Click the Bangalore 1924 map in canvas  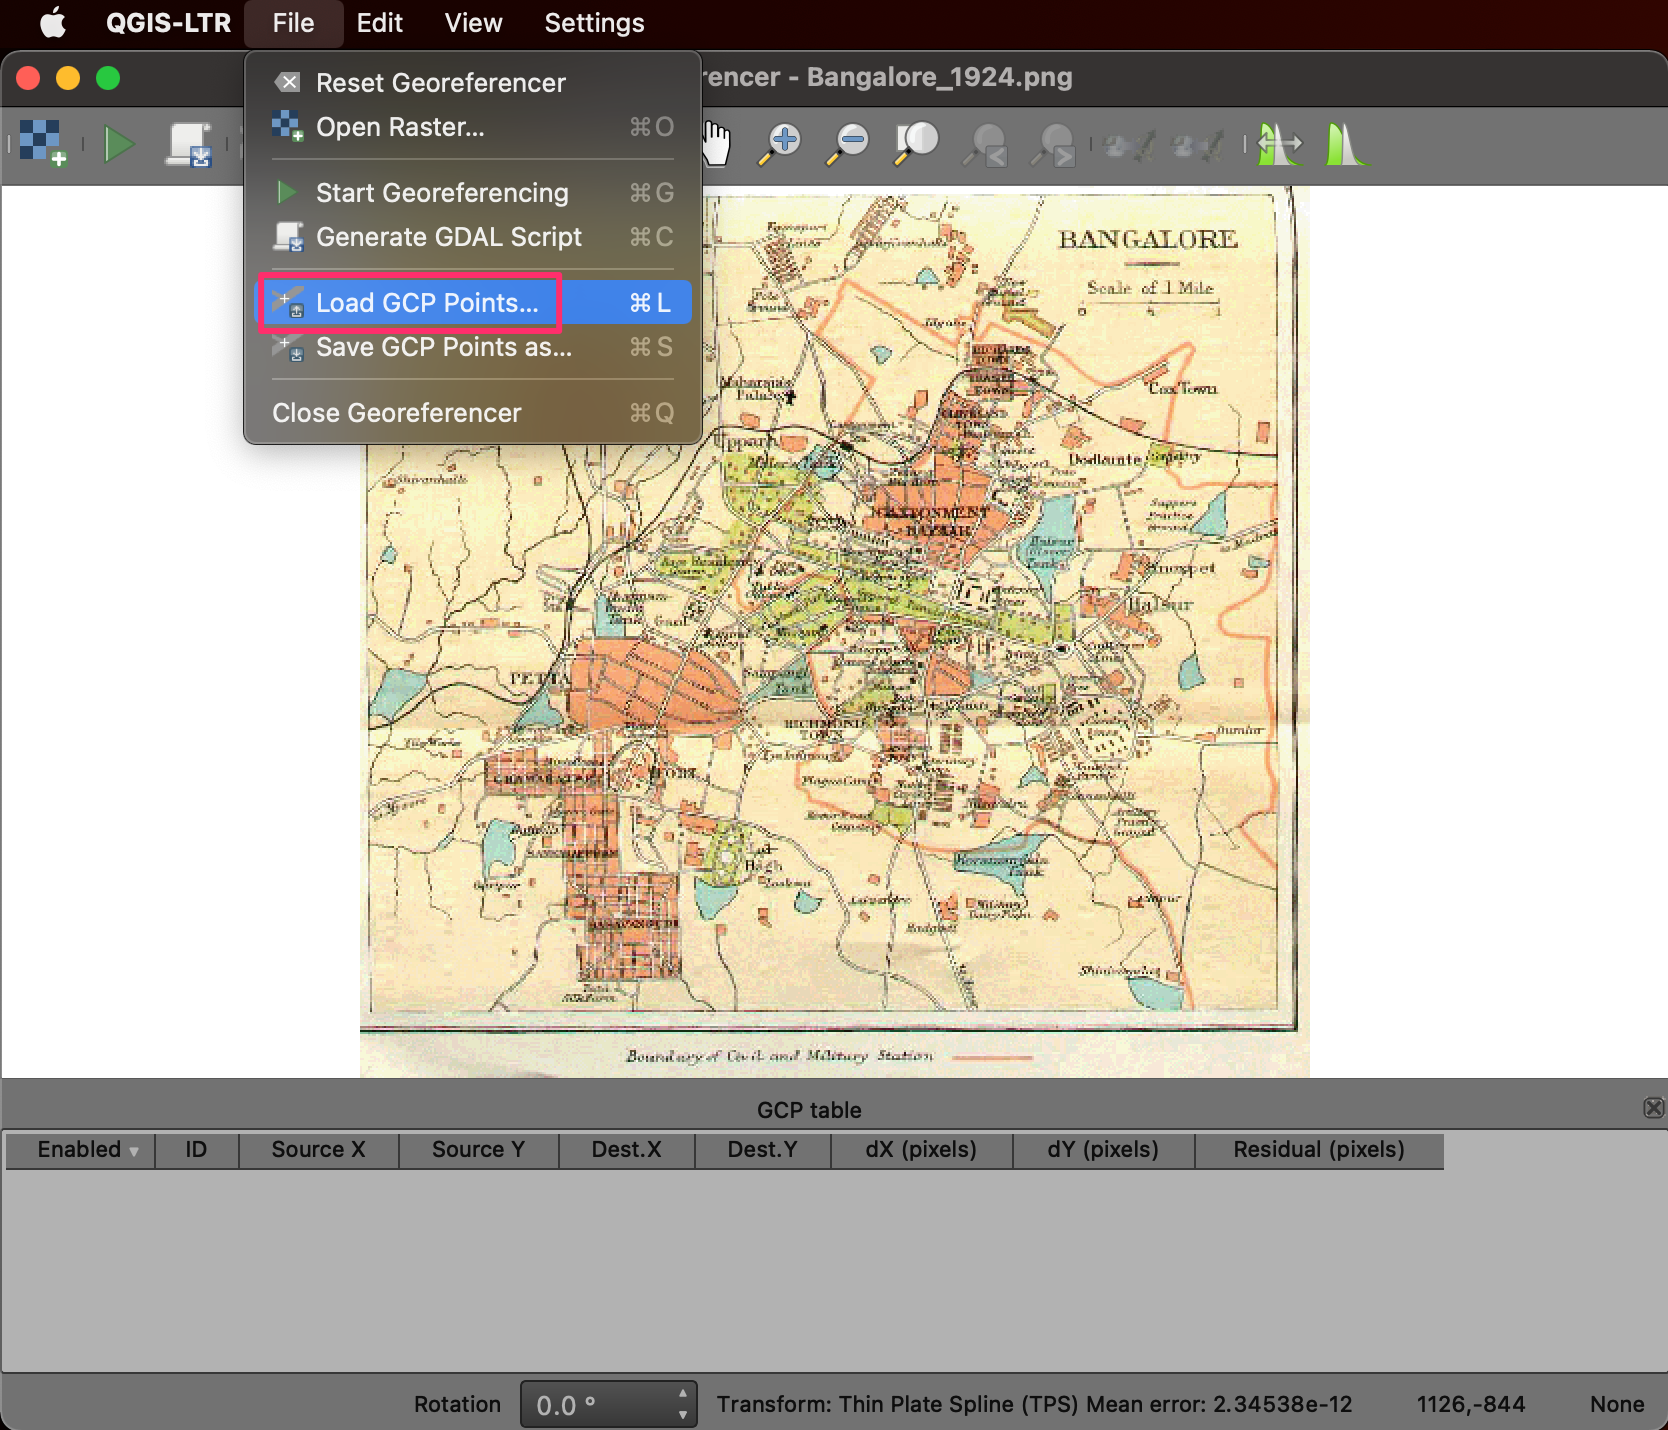[834, 632]
